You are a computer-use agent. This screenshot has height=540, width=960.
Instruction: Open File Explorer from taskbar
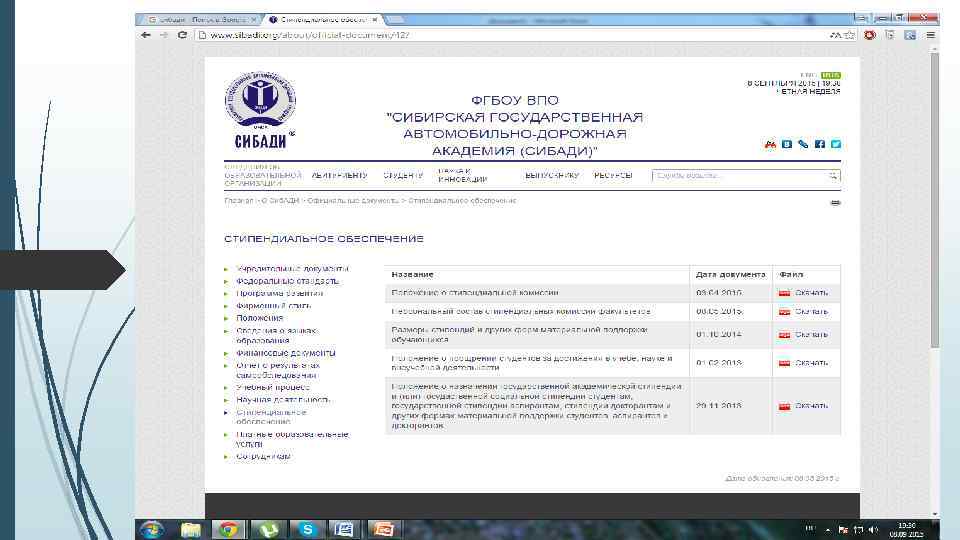190,530
